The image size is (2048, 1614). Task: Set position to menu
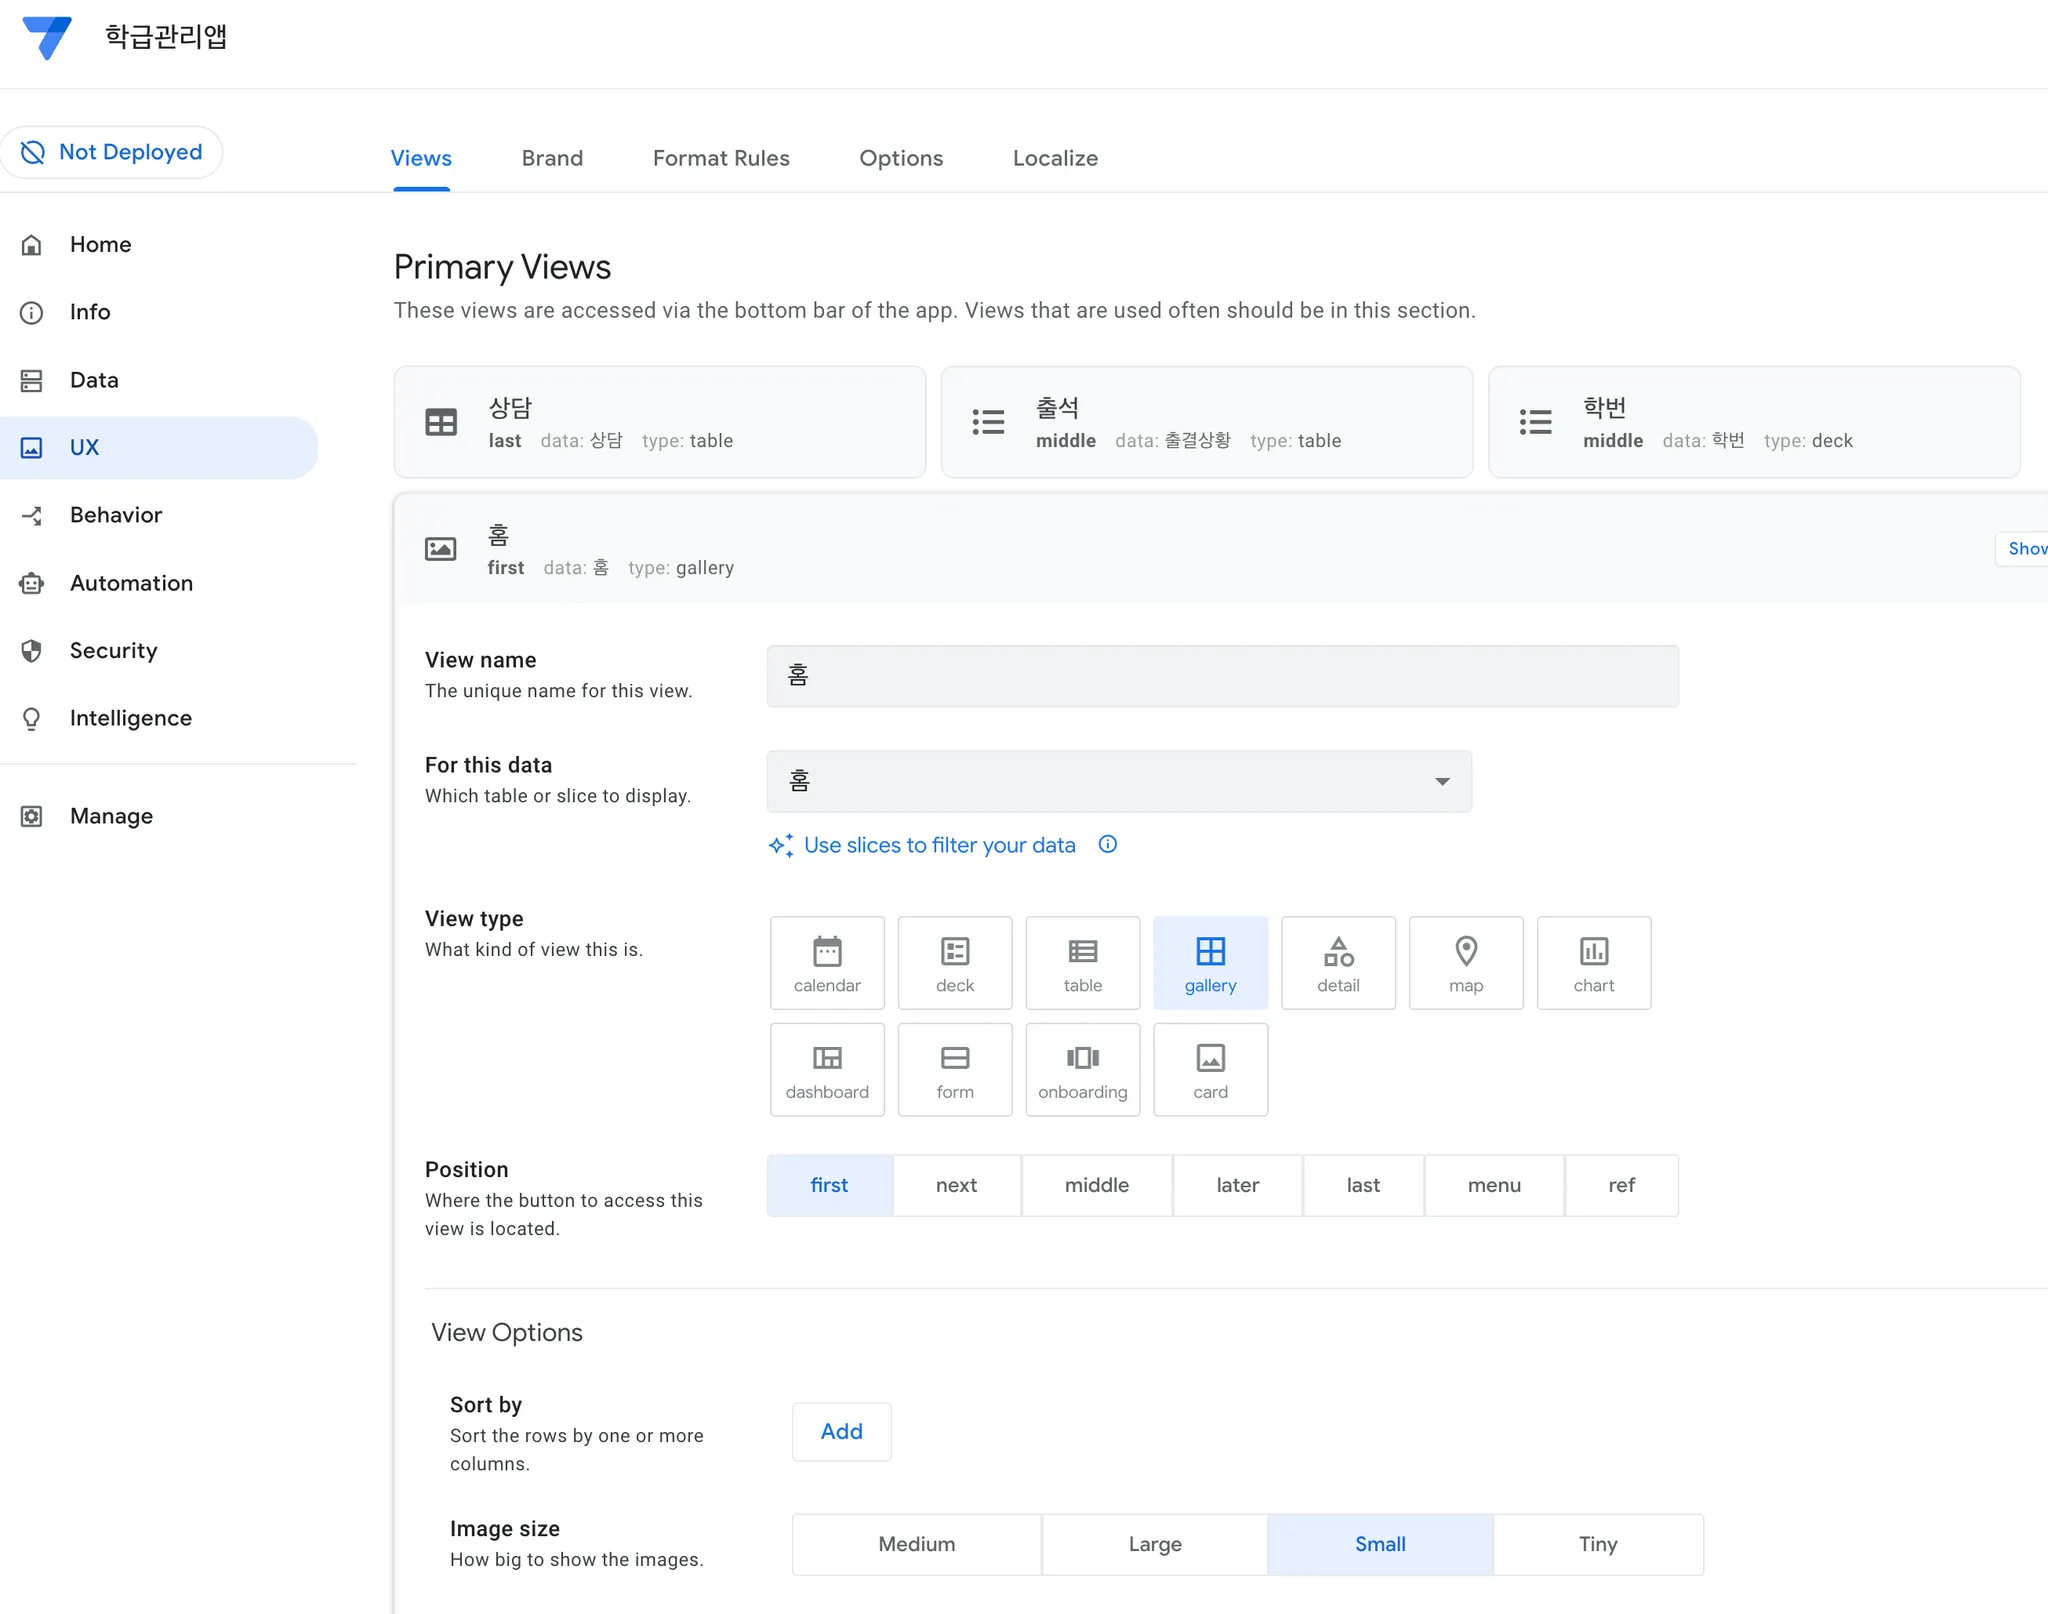point(1493,1185)
